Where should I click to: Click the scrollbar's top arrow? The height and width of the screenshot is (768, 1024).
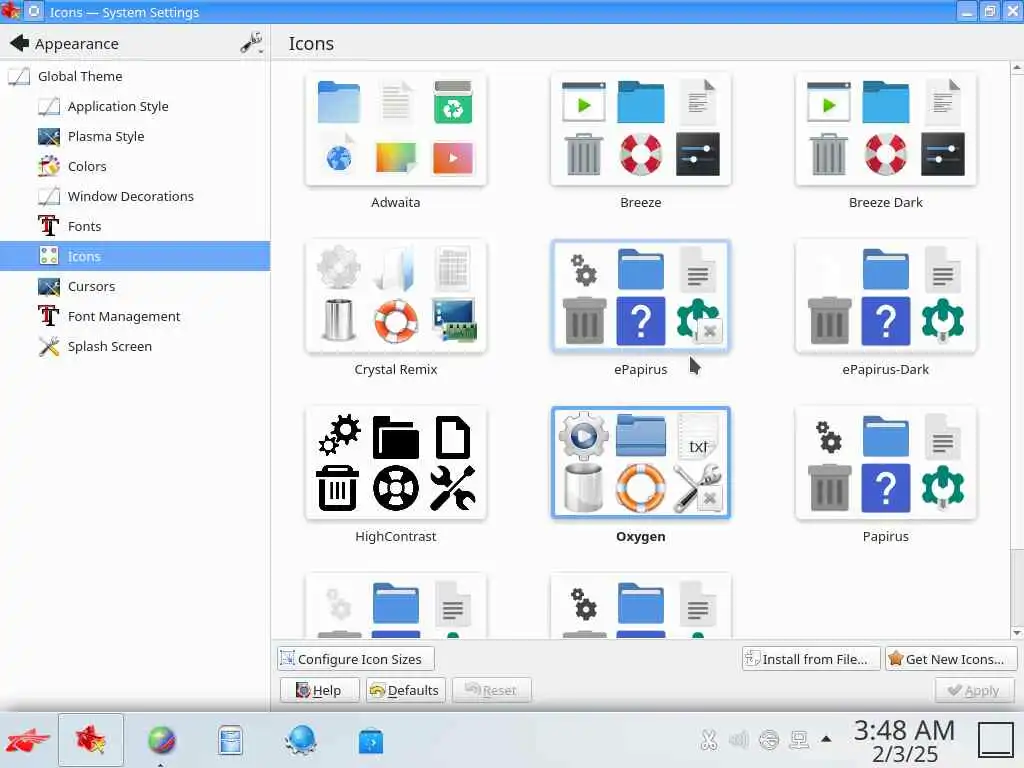[x=1017, y=67]
